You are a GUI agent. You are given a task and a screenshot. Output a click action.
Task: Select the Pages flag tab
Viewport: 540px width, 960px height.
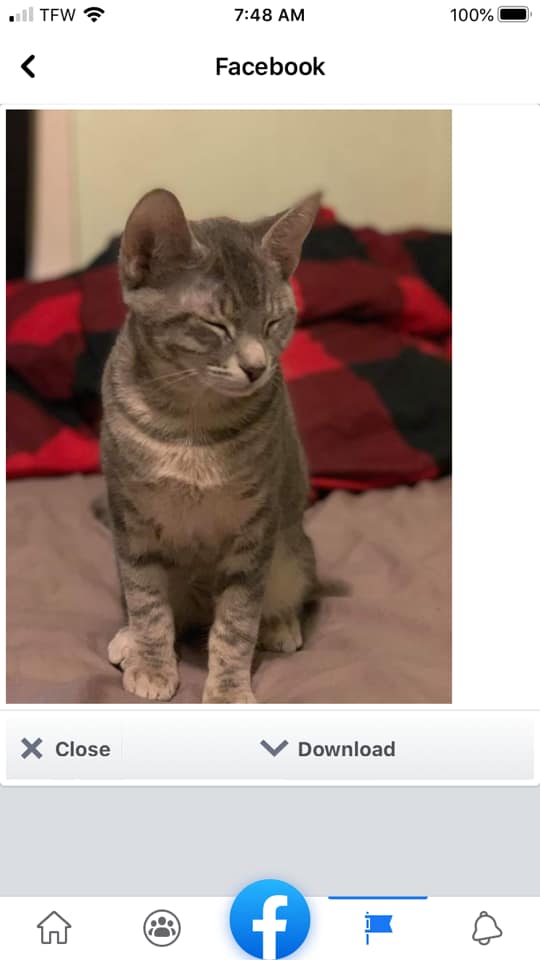[378, 928]
